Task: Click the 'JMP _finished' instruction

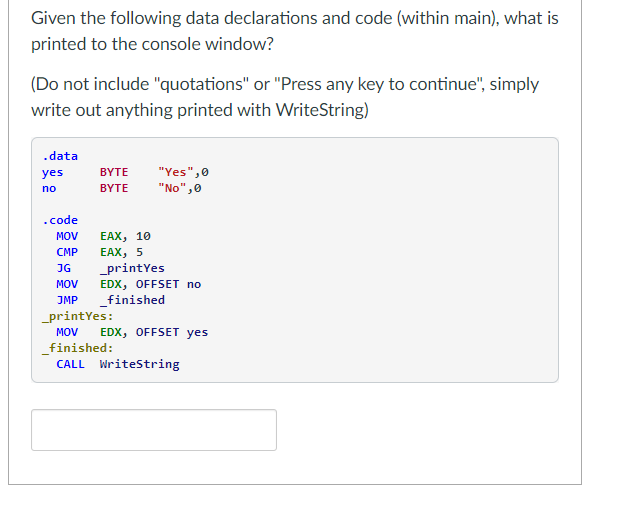Action: [110, 300]
